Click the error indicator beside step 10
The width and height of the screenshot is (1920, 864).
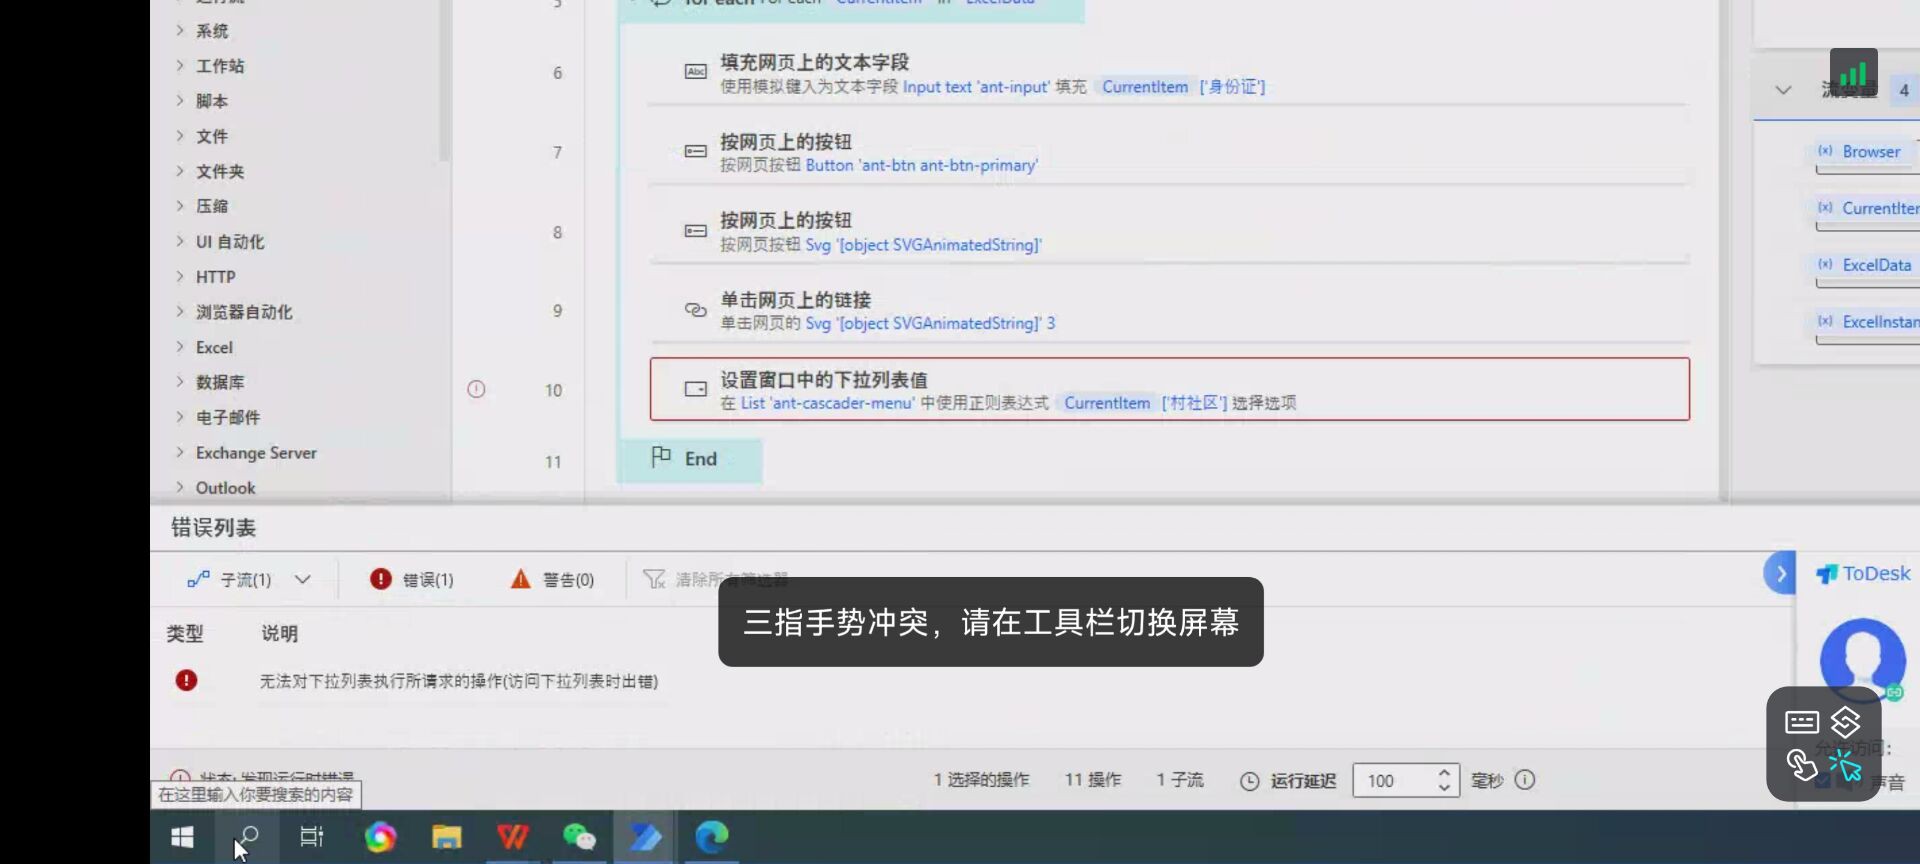click(x=476, y=389)
